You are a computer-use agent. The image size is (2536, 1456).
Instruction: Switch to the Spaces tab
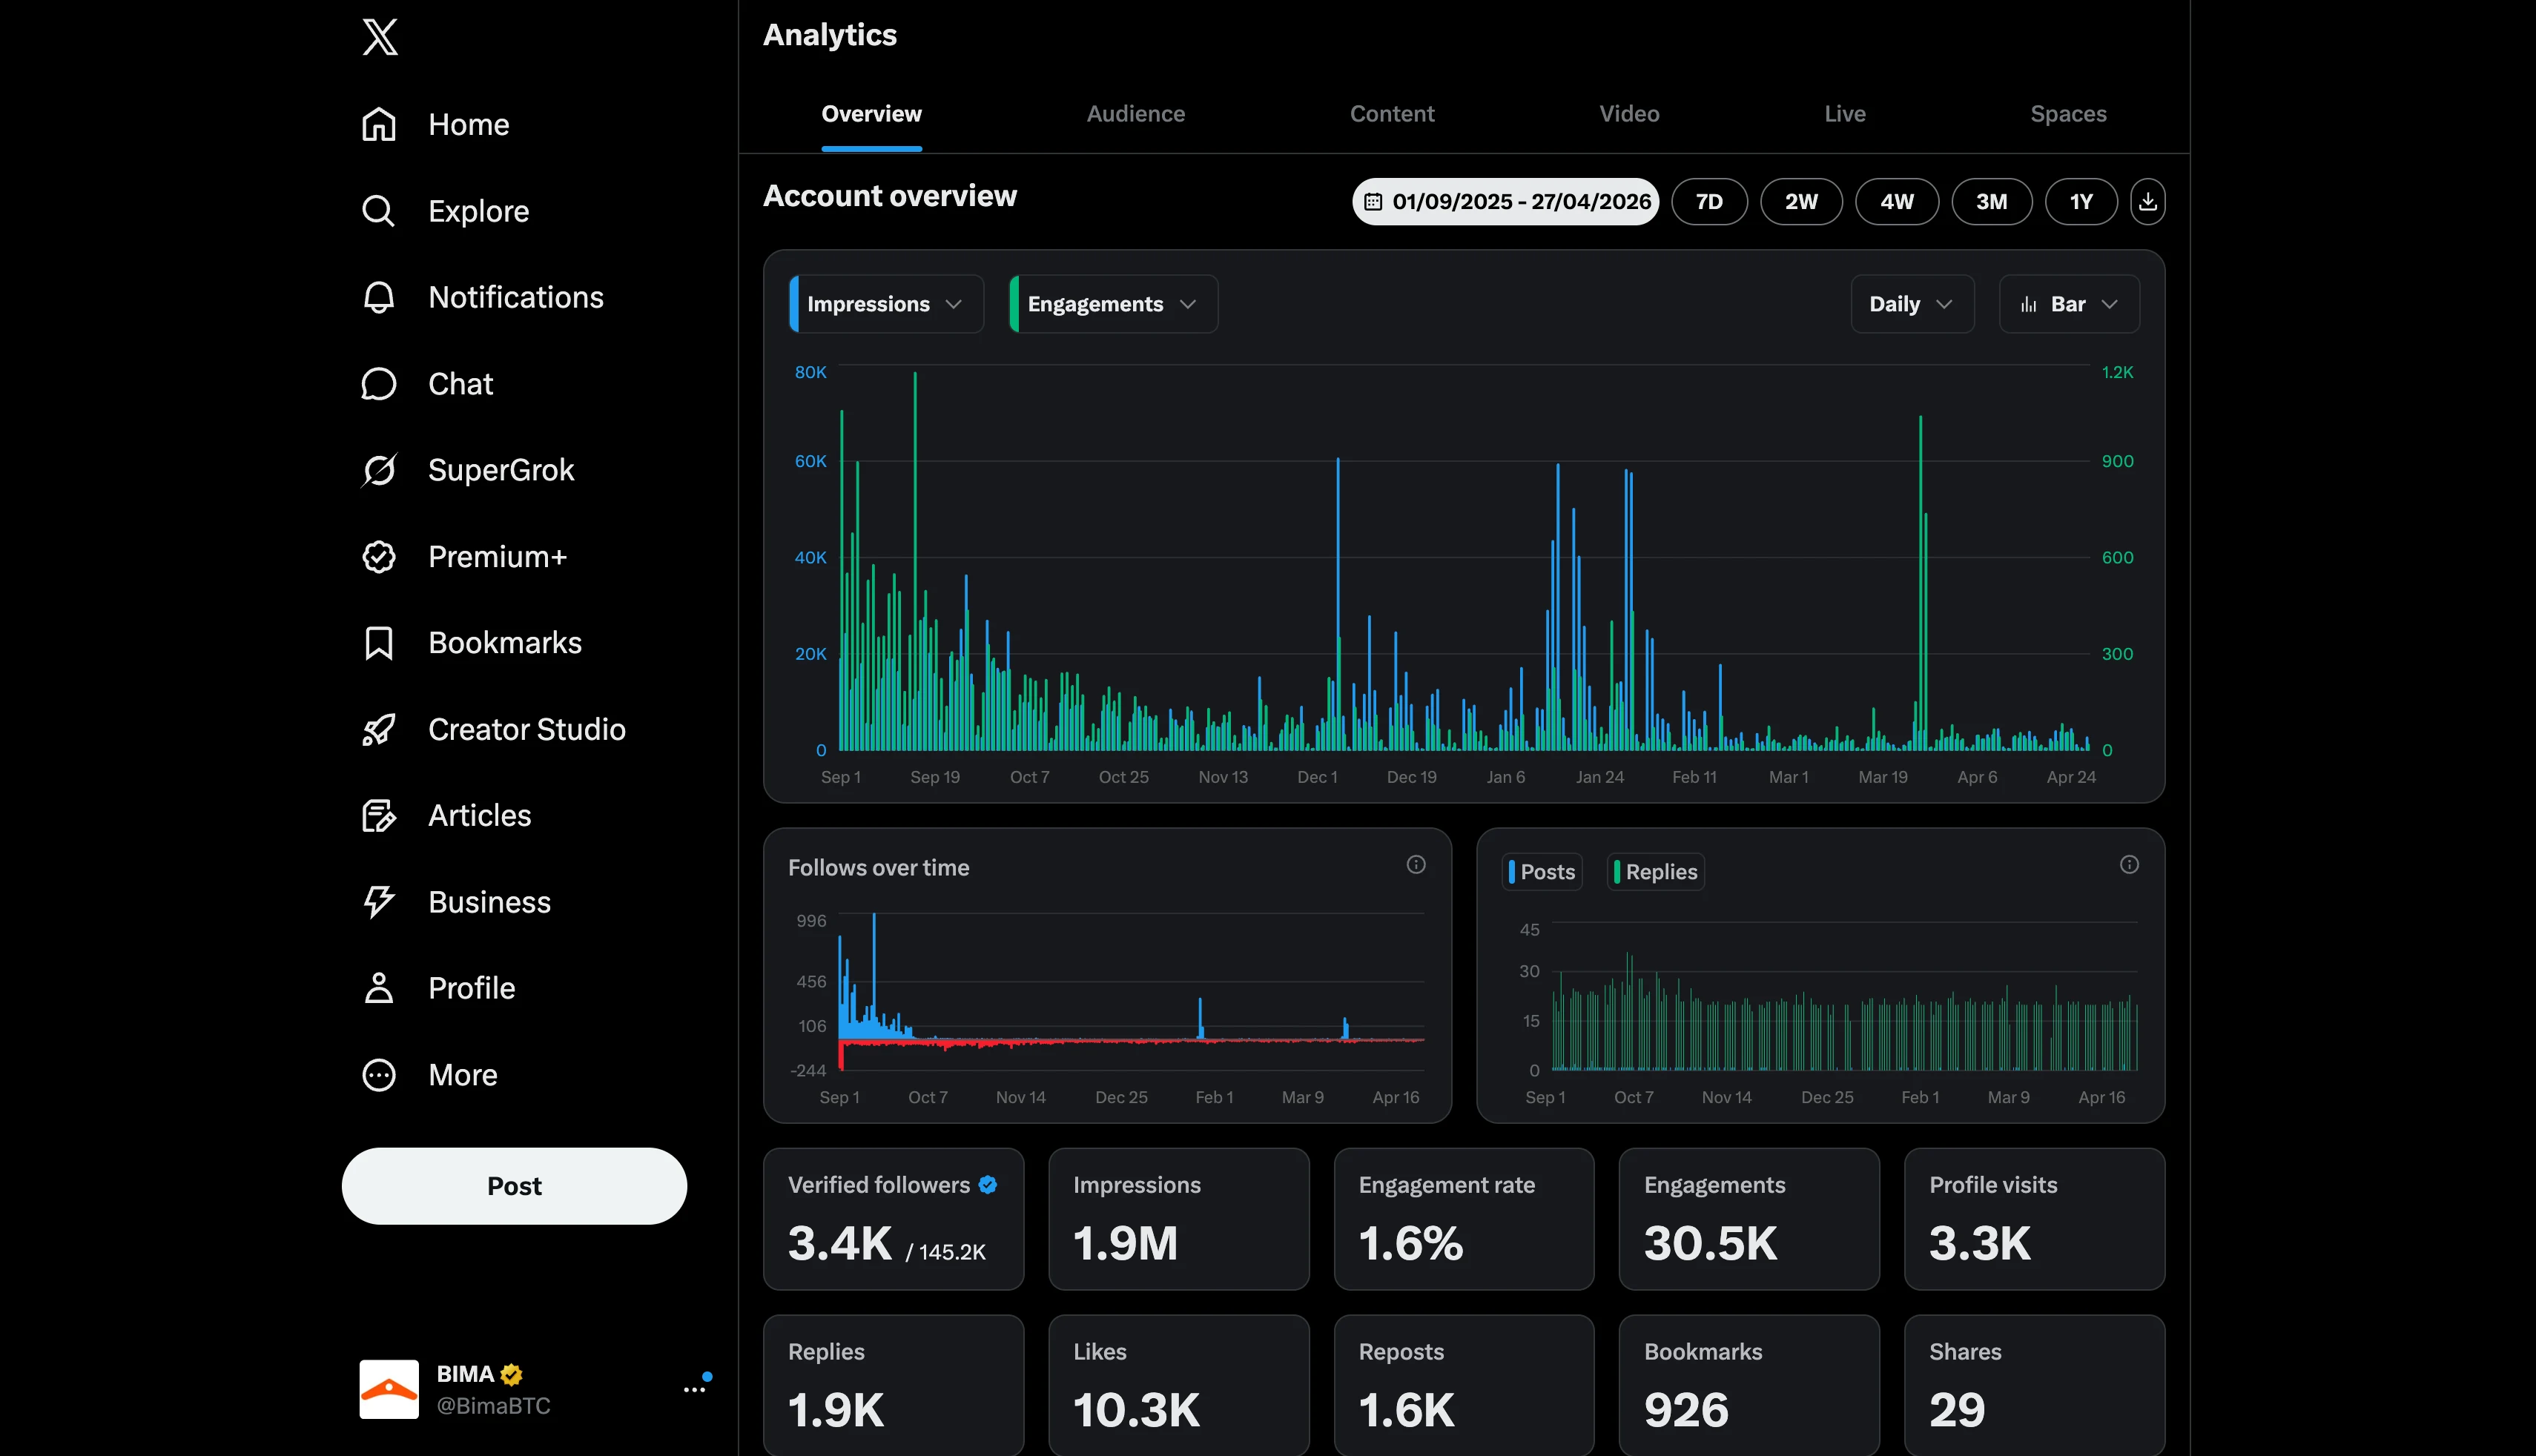point(2068,114)
